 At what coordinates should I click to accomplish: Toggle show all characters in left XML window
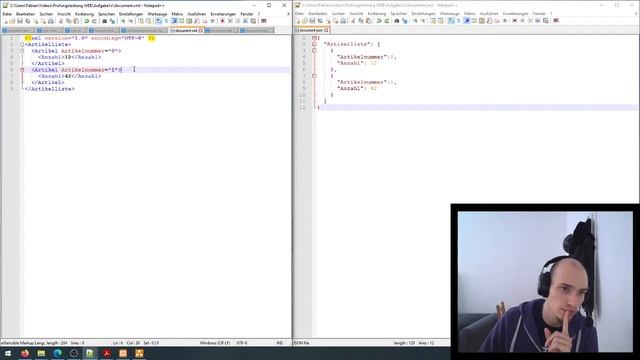167,21
